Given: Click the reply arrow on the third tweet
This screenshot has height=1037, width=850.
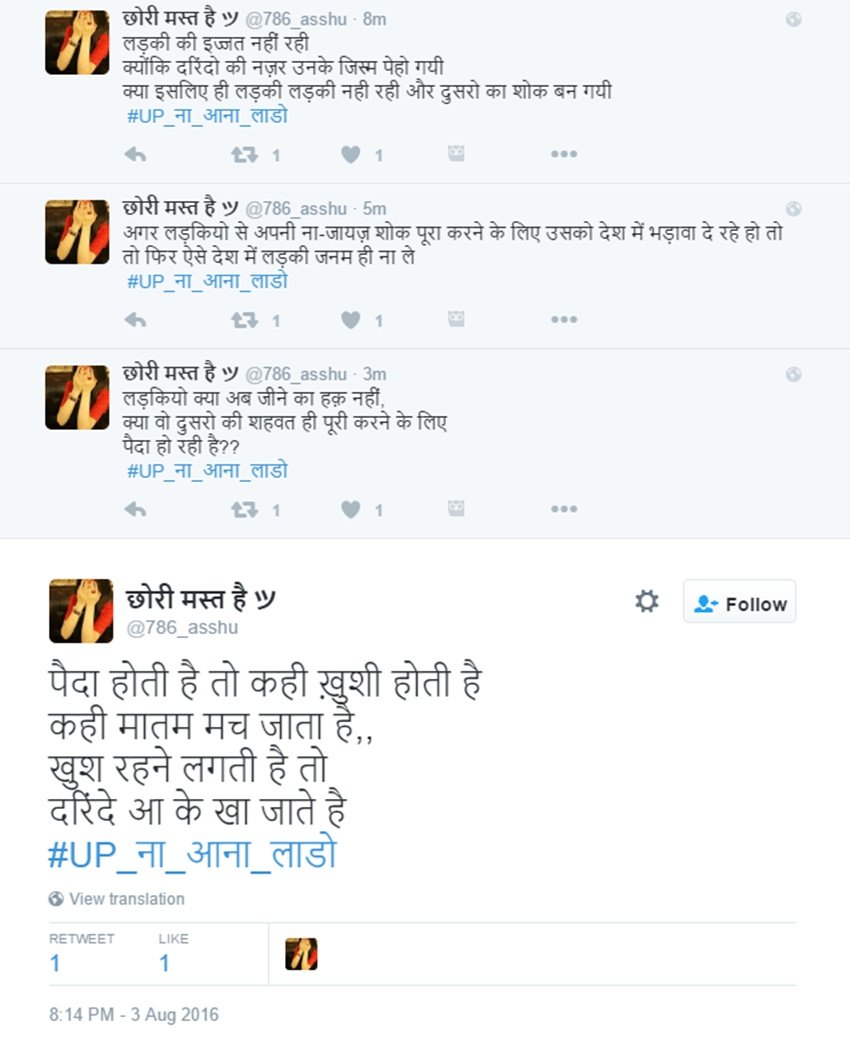Looking at the screenshot, I should (x=137, y=509).
